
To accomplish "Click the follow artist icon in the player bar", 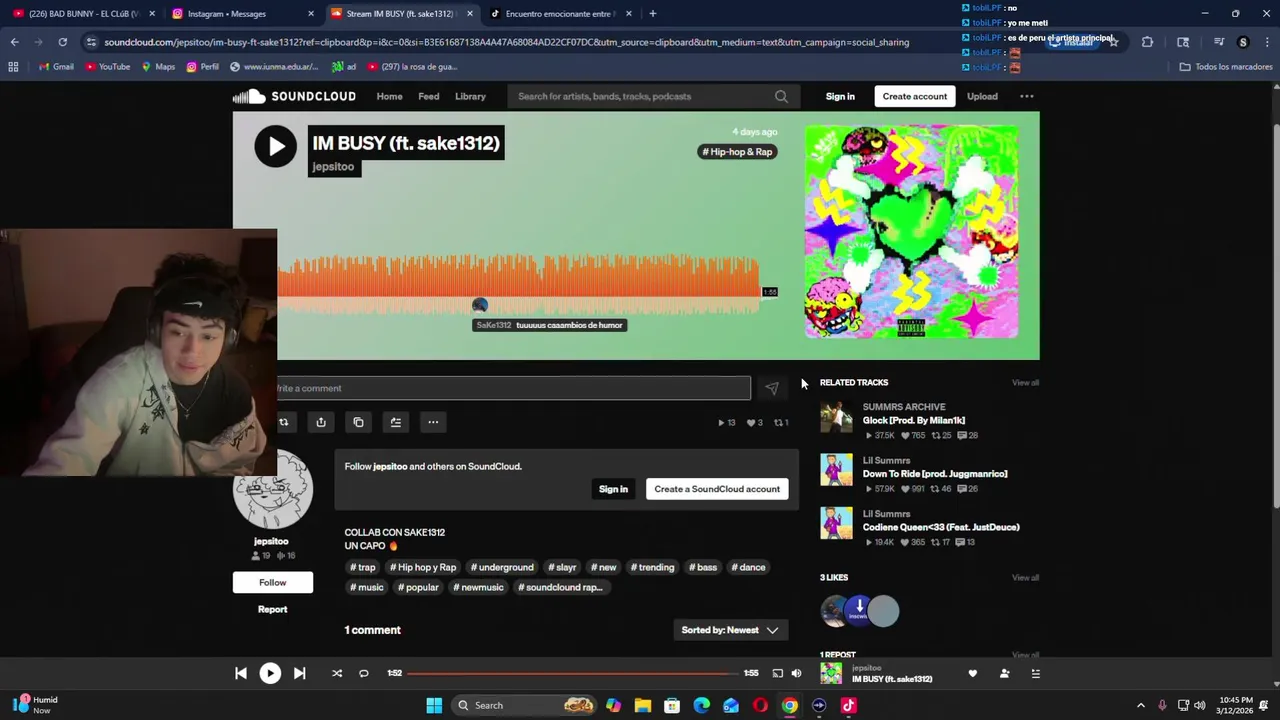I will [1004, 673].
